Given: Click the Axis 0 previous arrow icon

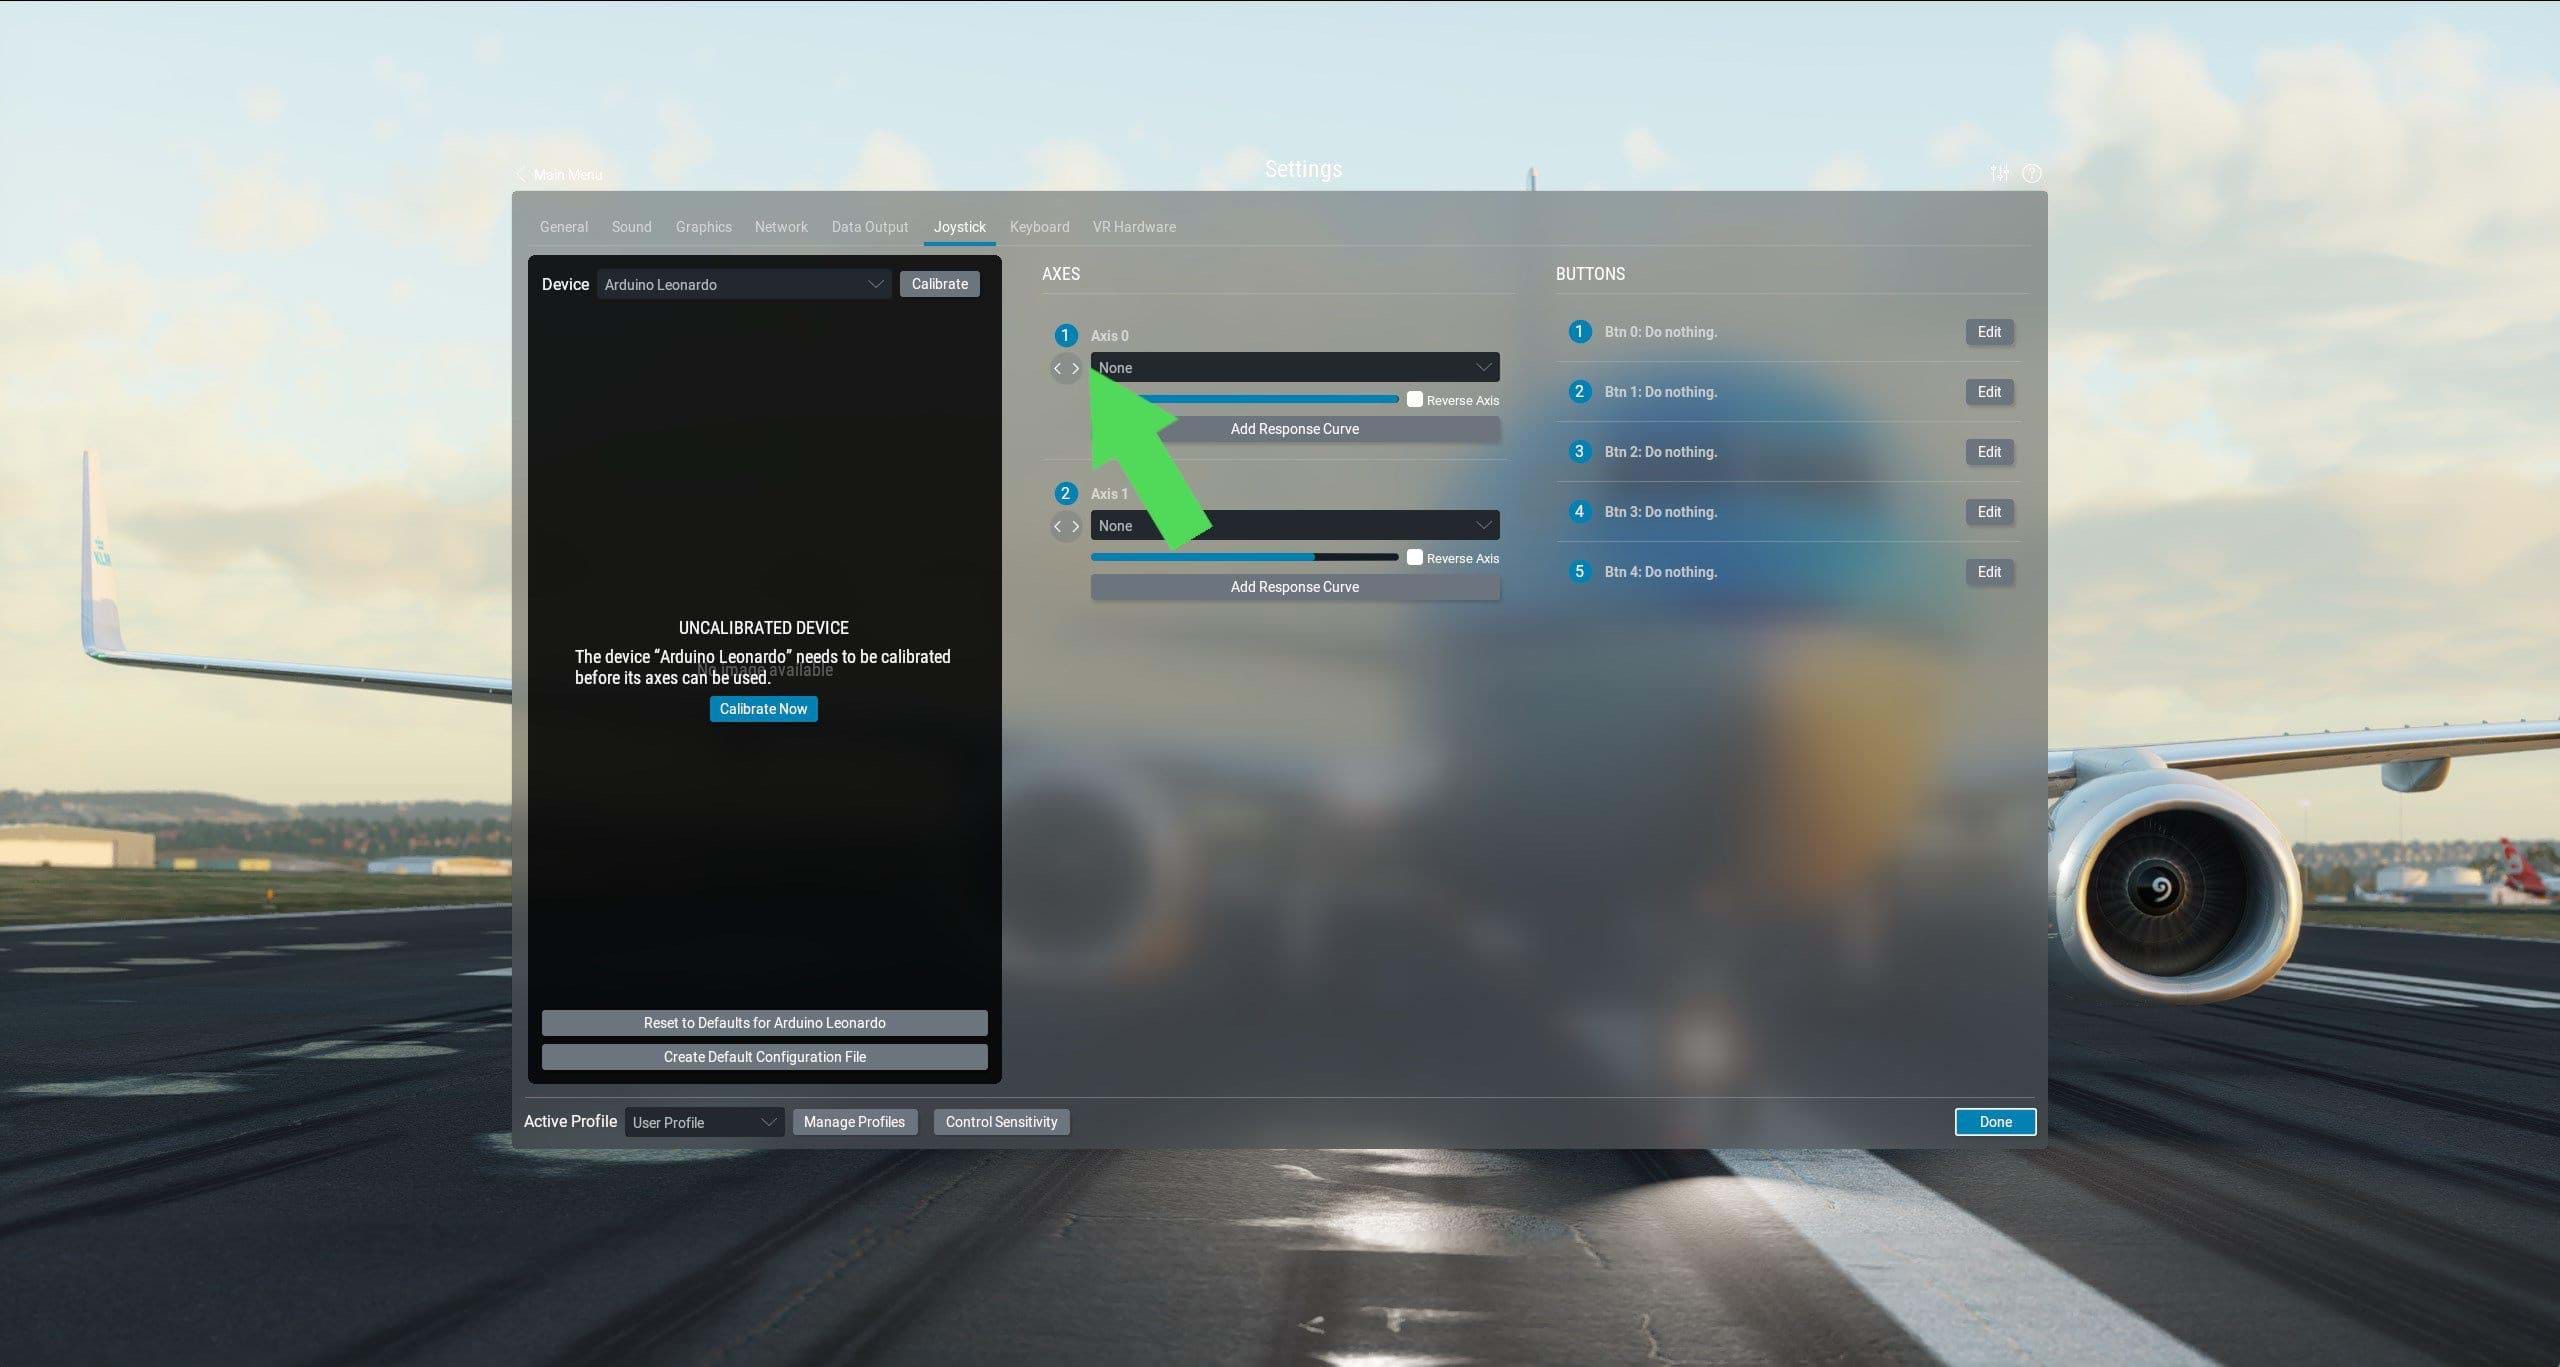Looking at the screenshot, I should click(1057, 368).
